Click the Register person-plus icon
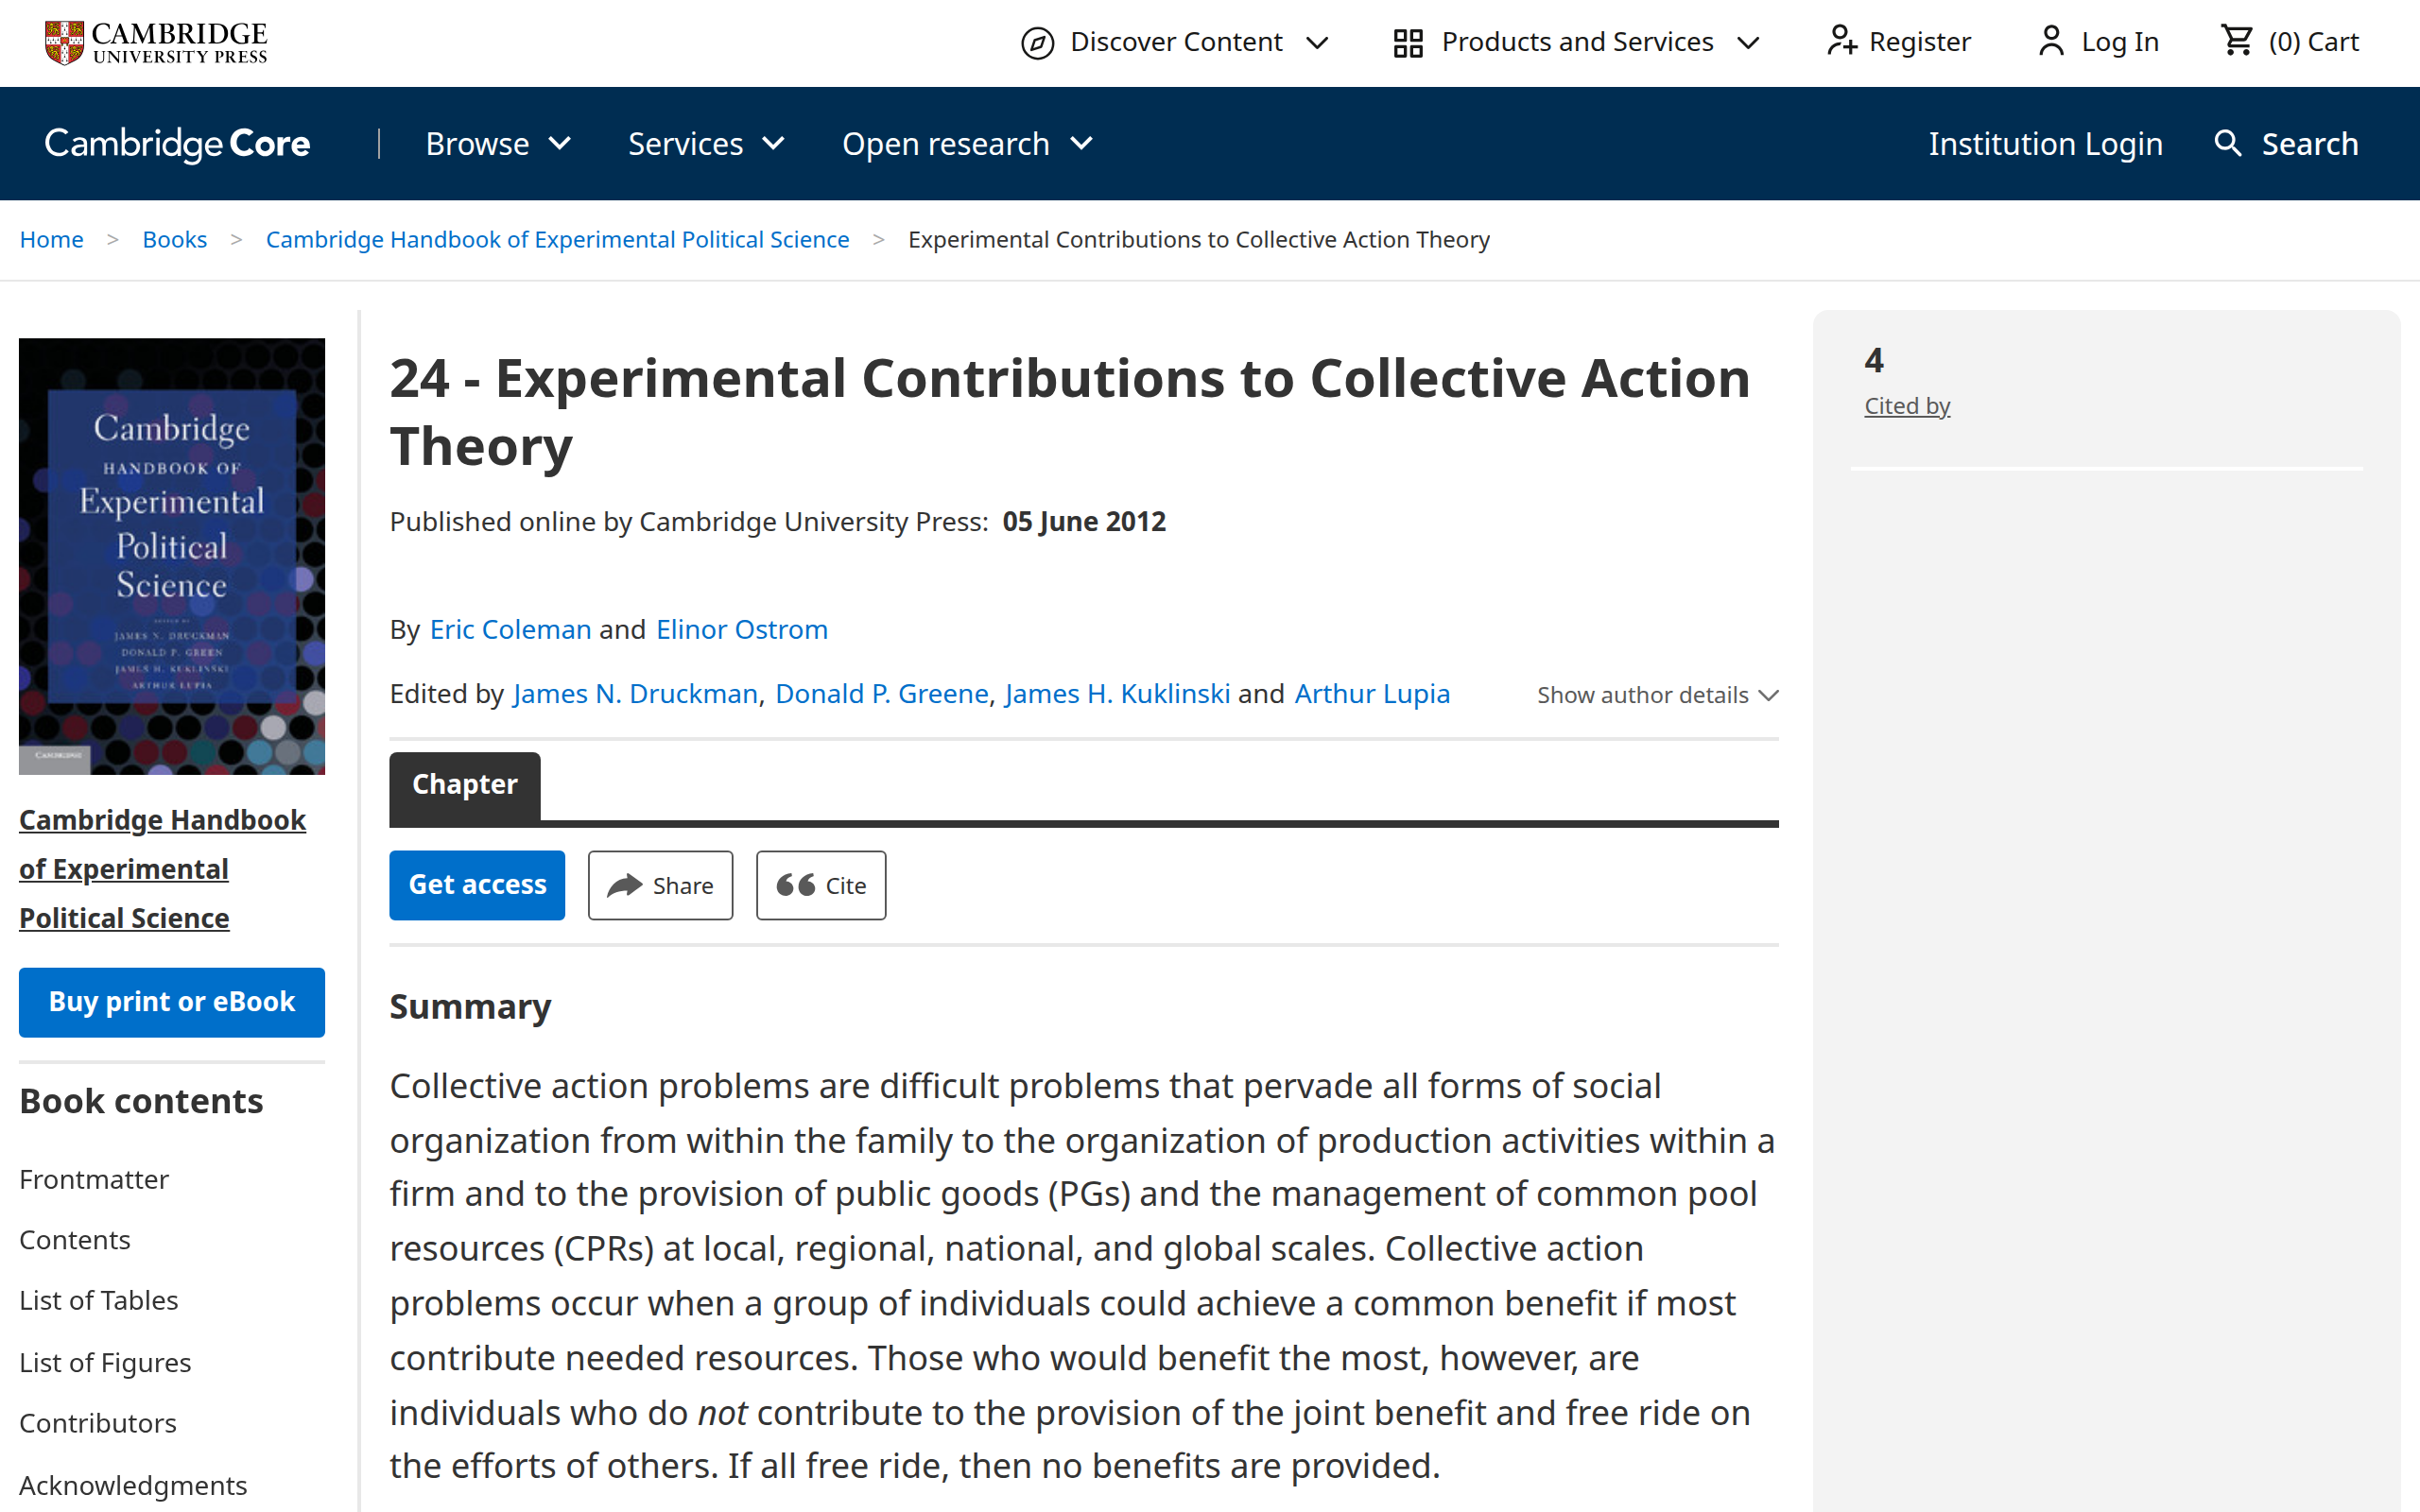 pos(1842,41)
